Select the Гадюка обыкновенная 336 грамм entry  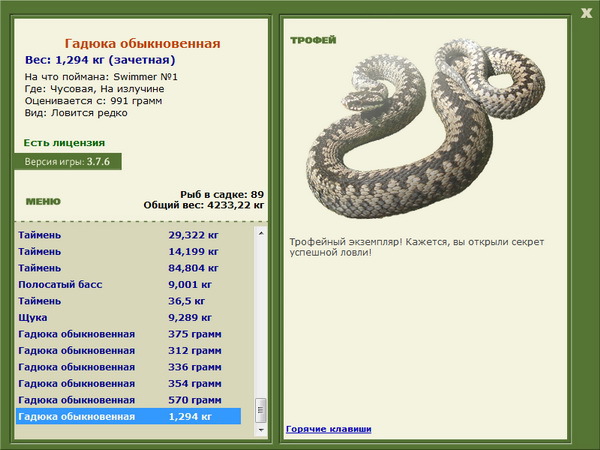click(x=129, y=367)
